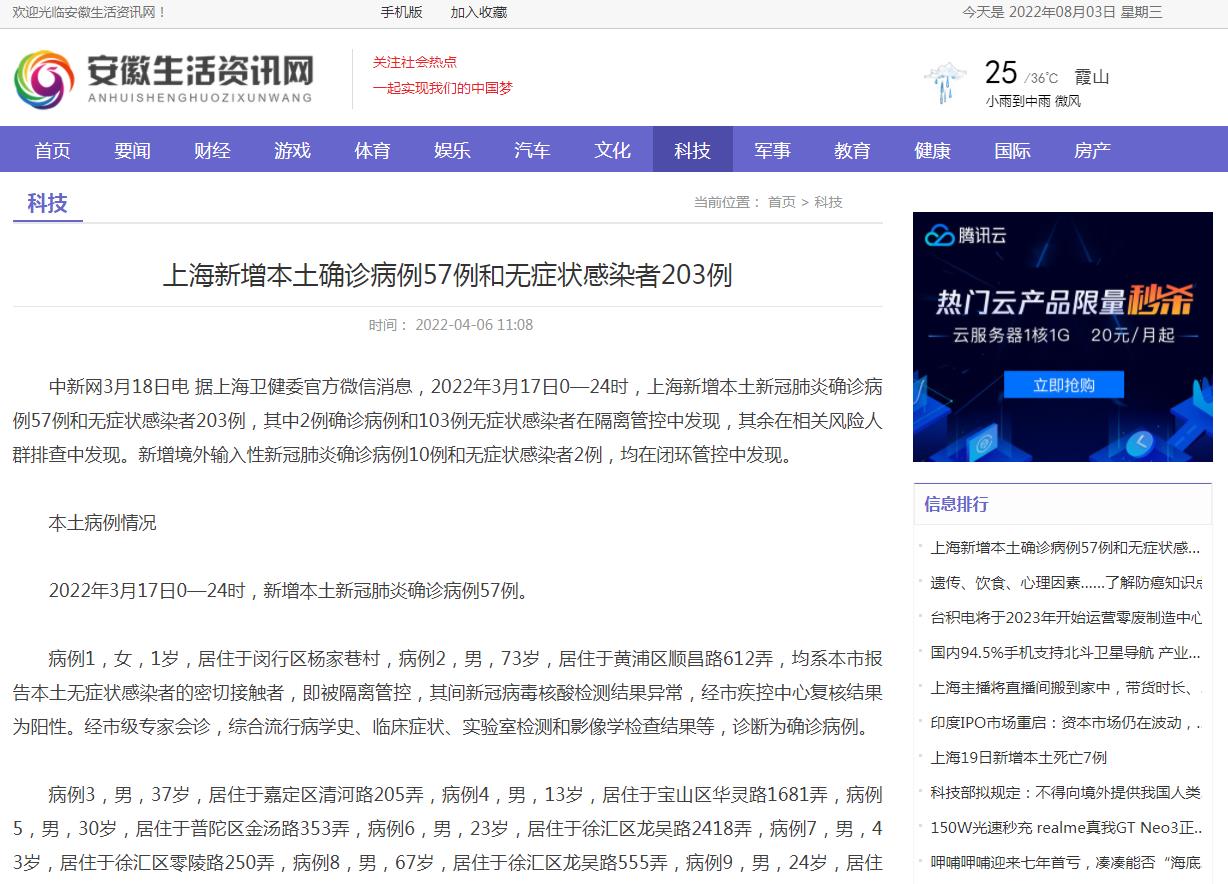This screenshot has width=1228, height=884.
Task: Click the date text 2022年08月03日 星期三
Action: (x=1086, y=12)
